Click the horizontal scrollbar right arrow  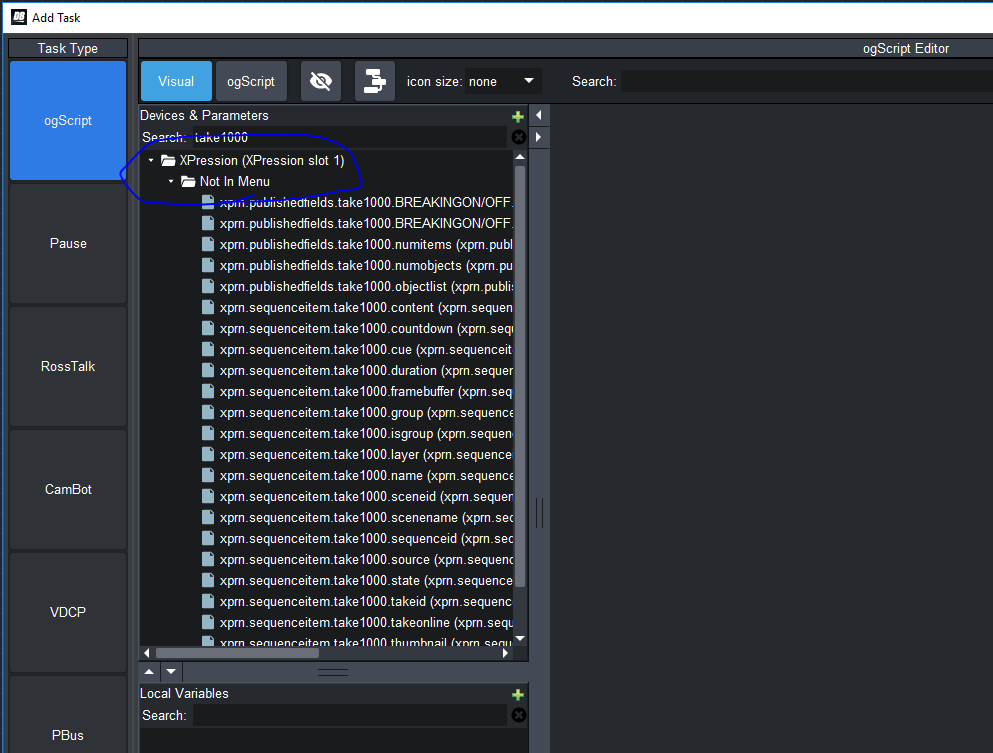[505, 653]
